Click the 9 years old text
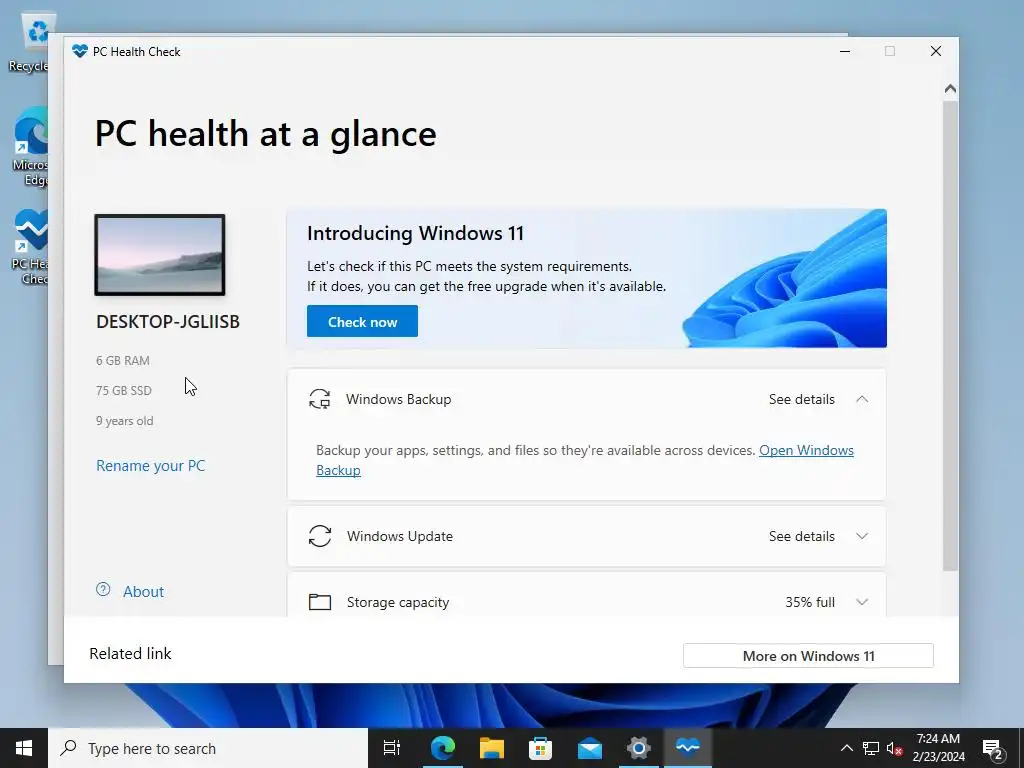This screenshot has height=768, width=1024. [x=125, y=421]
